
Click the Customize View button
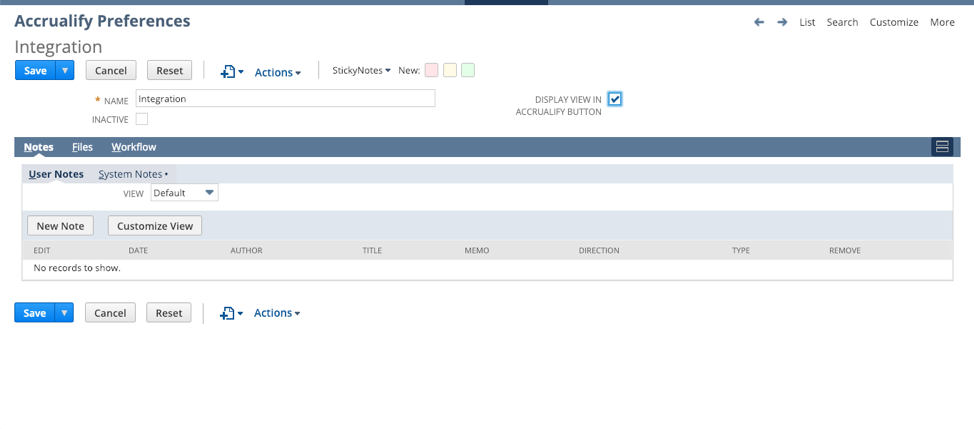point(155,226)
